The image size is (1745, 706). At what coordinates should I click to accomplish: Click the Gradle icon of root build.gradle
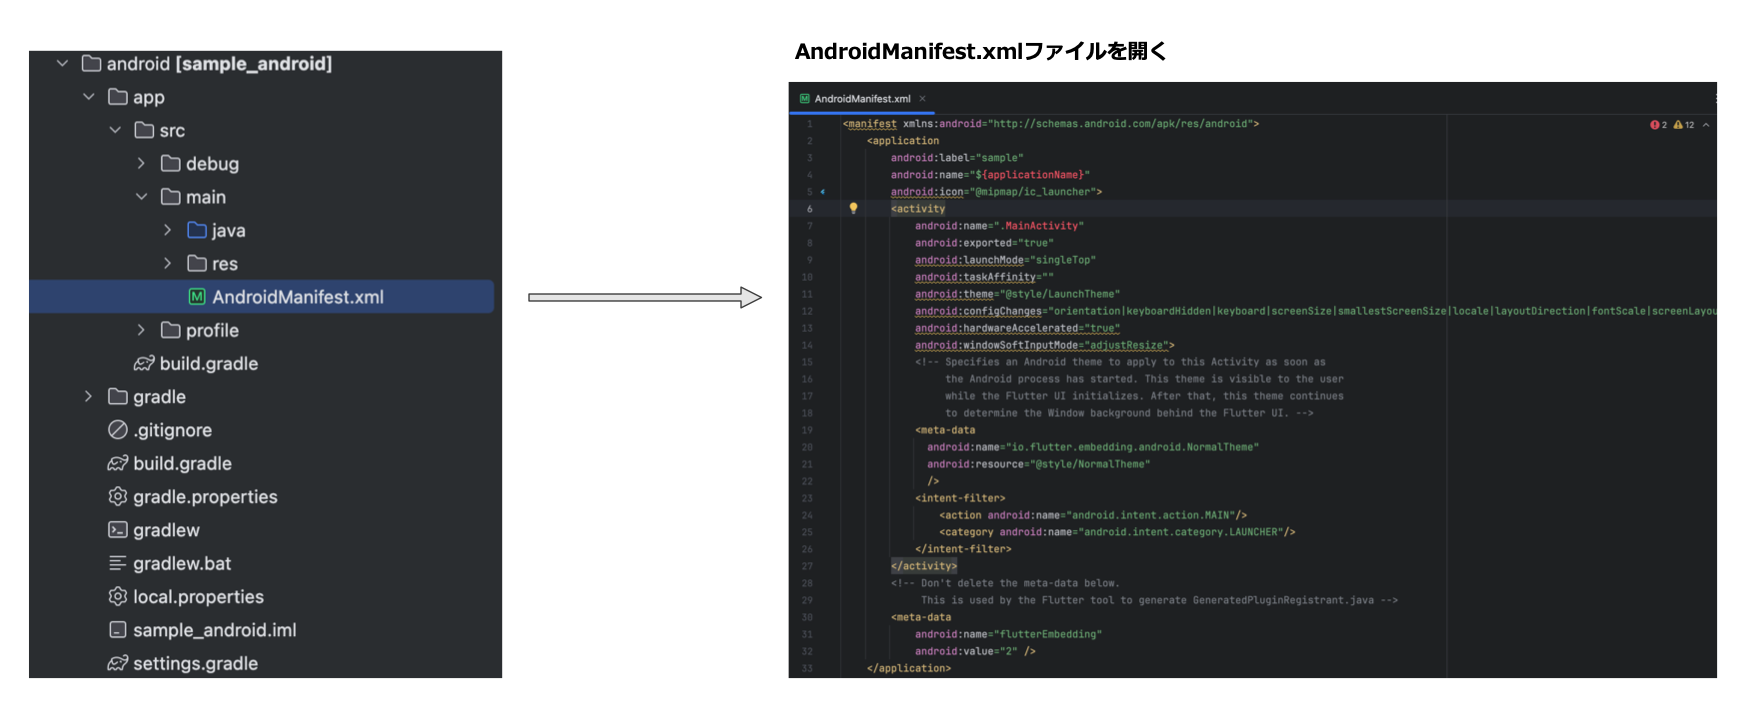118,463
